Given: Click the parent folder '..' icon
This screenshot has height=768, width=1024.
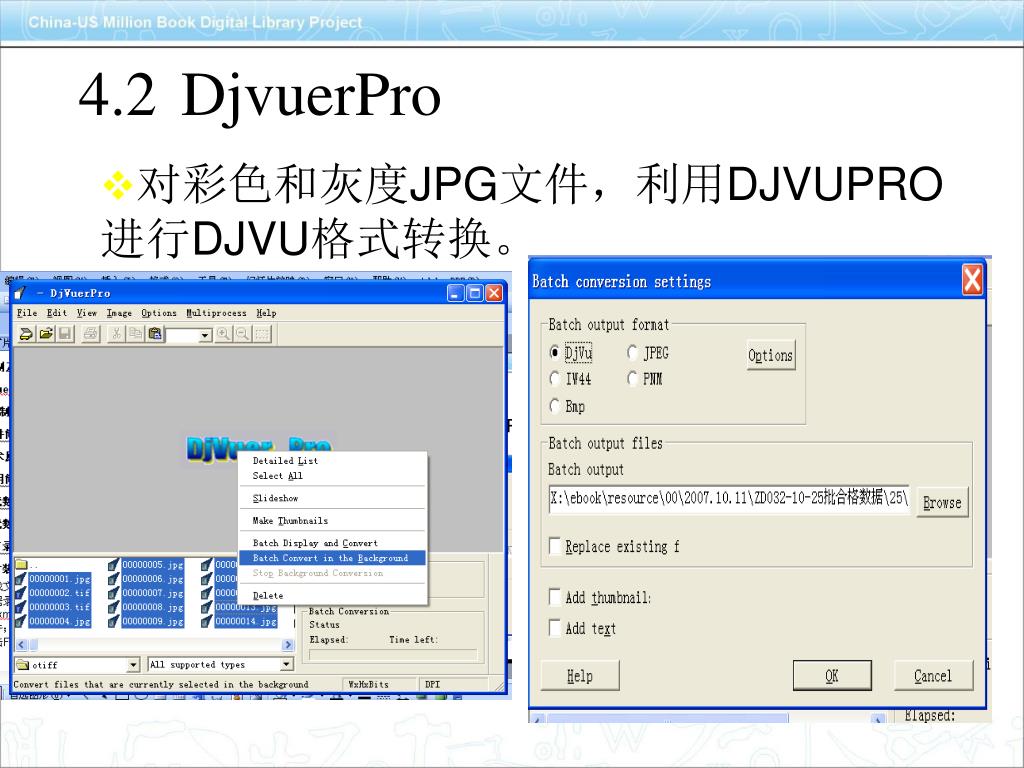Looking at the screenshot, I should (20, 564).
